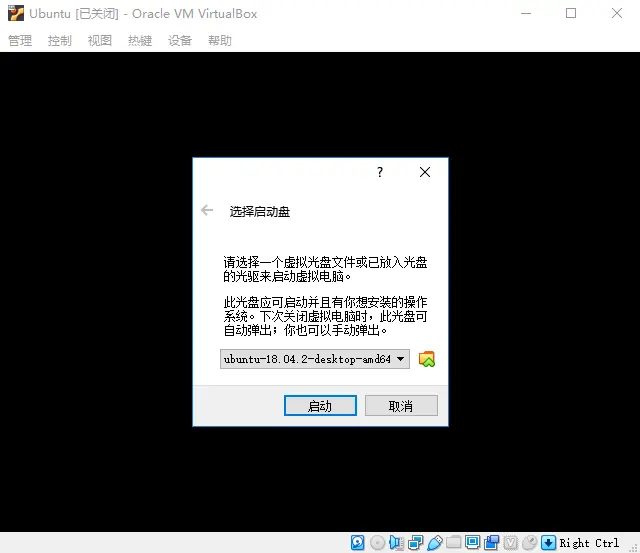Click the hard disk activity status icon
The width and height of the screenshot is (640, 553).
coord(358,542)
